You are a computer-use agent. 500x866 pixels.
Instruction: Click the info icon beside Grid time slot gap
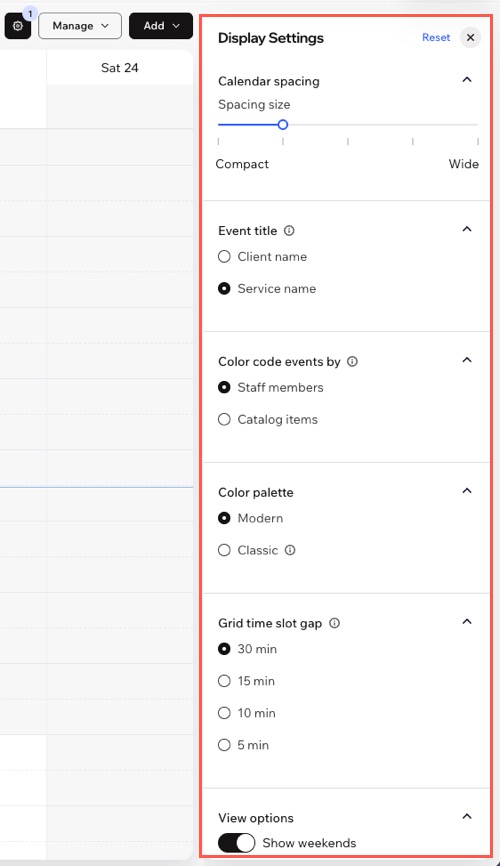334,623
